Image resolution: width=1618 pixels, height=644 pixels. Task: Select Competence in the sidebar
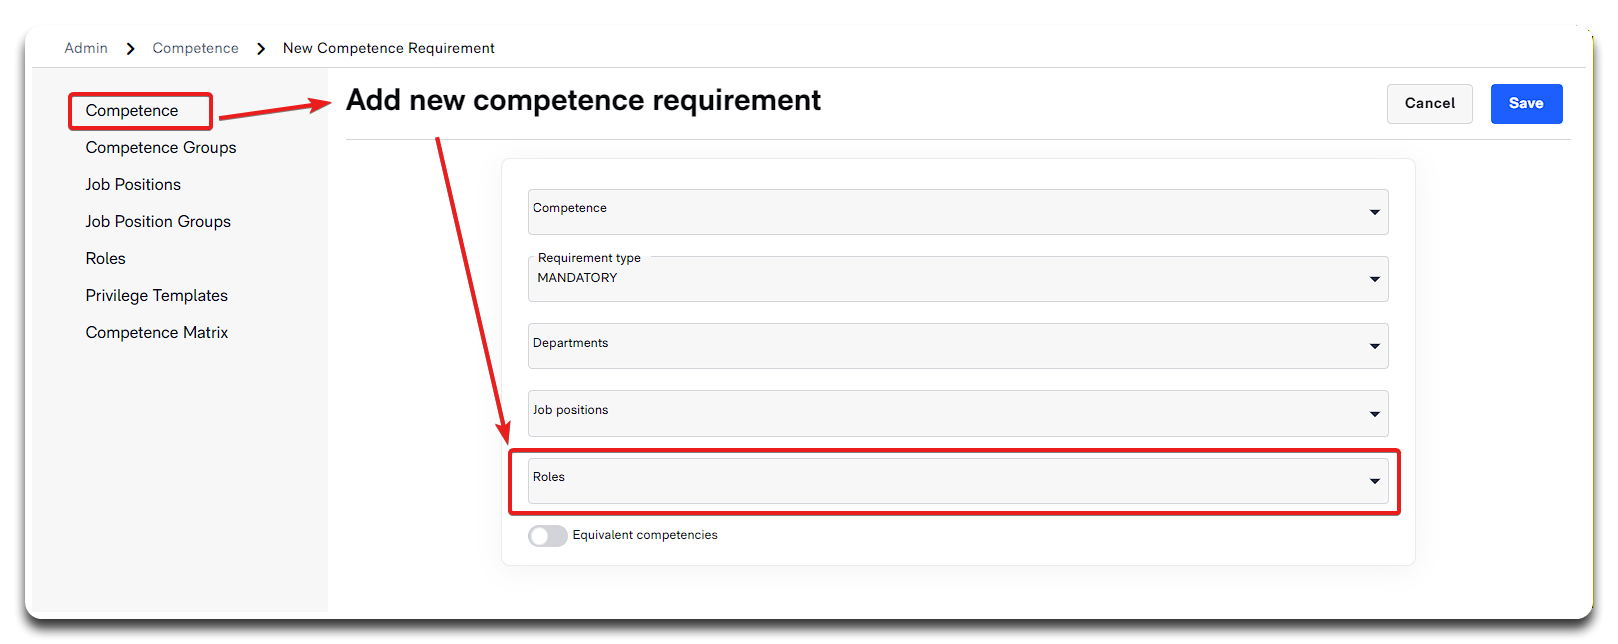[132, 111]
